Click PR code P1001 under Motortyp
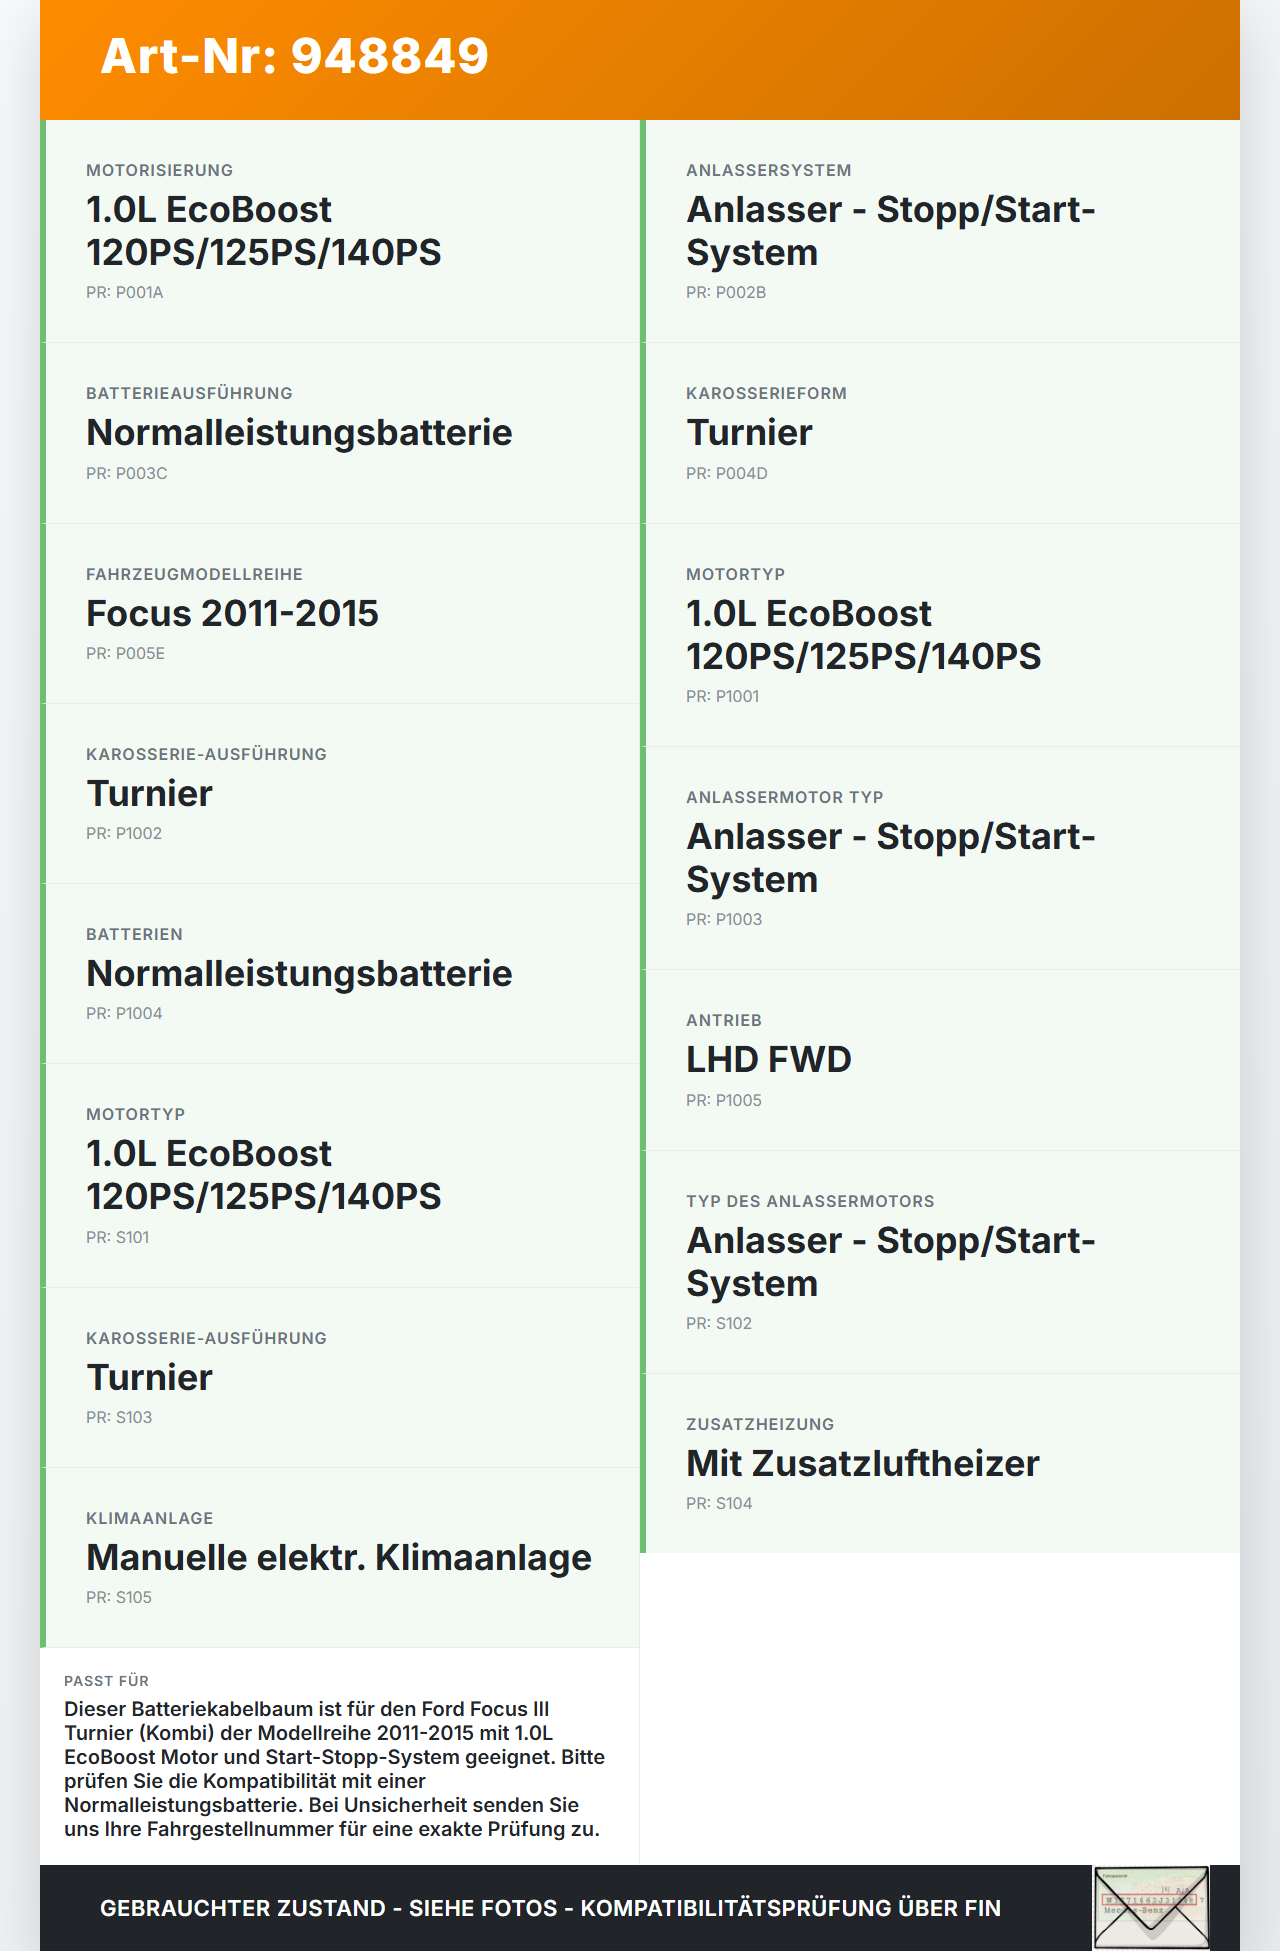Image resolution: width=1280 pixels, height=1951 pixels. tap(723, 696)
